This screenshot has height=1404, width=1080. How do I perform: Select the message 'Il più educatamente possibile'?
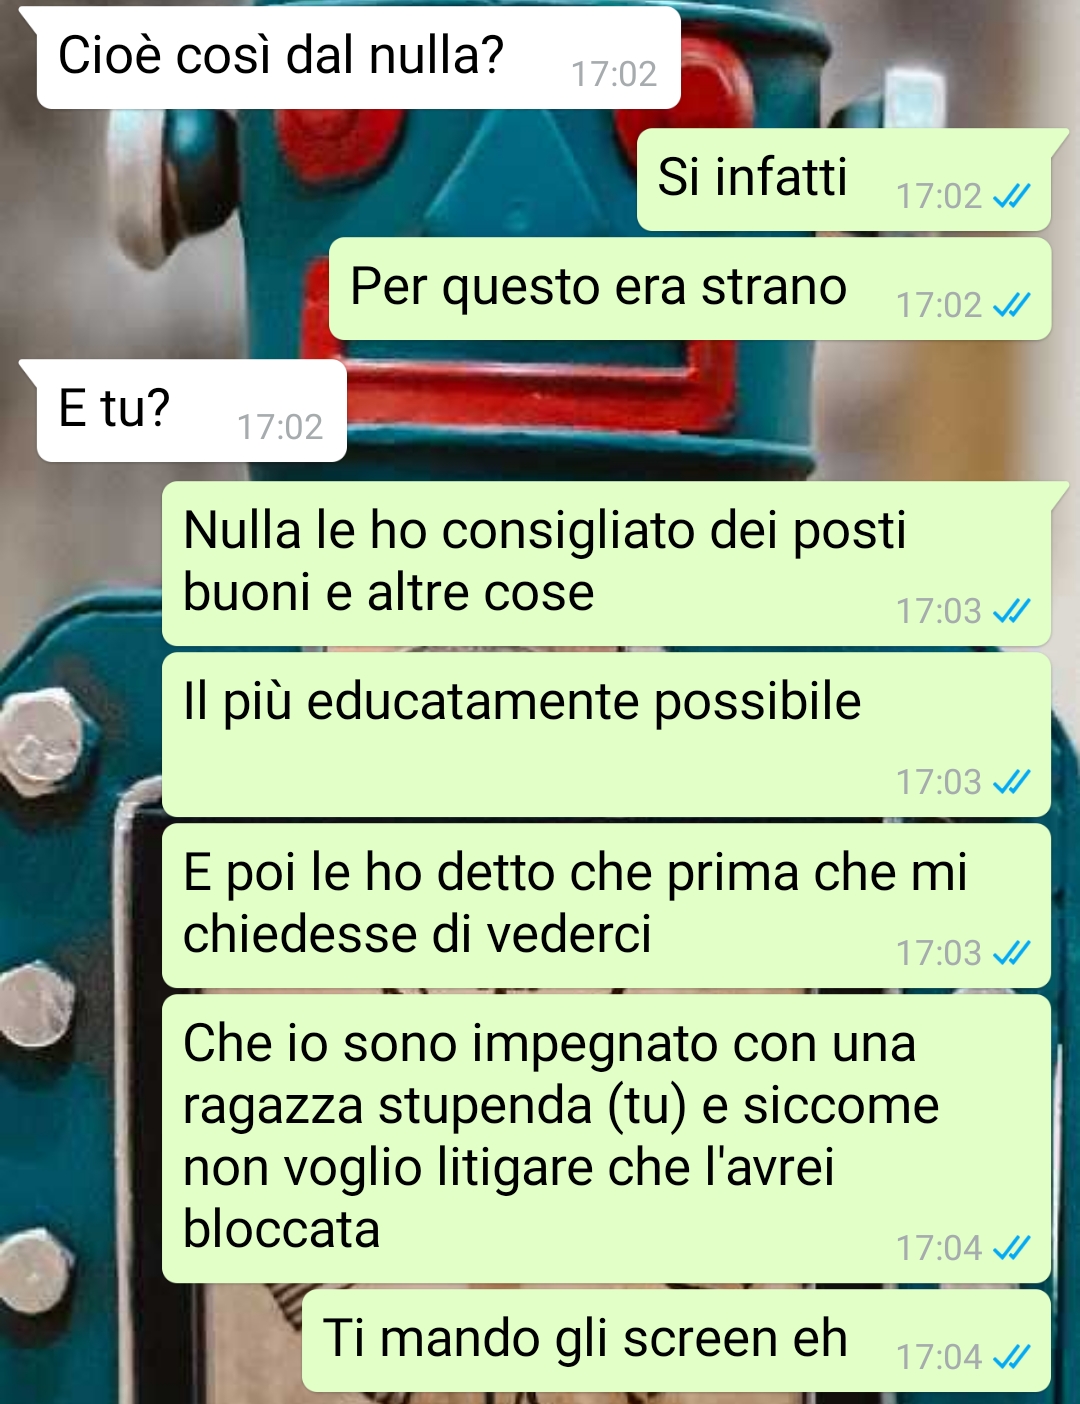click(x=606, y=735)
